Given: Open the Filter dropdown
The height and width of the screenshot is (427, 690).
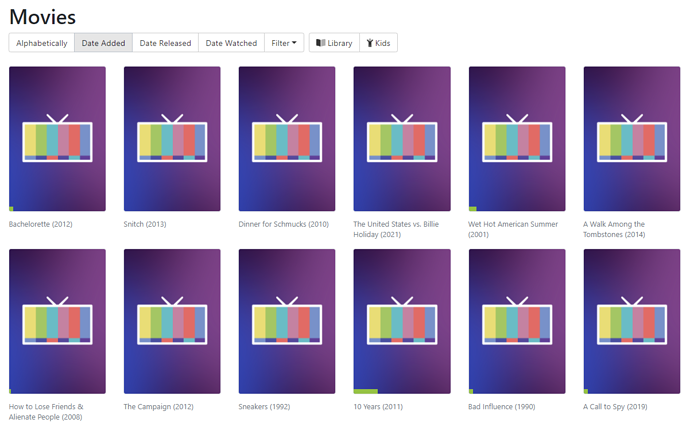Looking at the screenshot, I should tap(284, 43).
